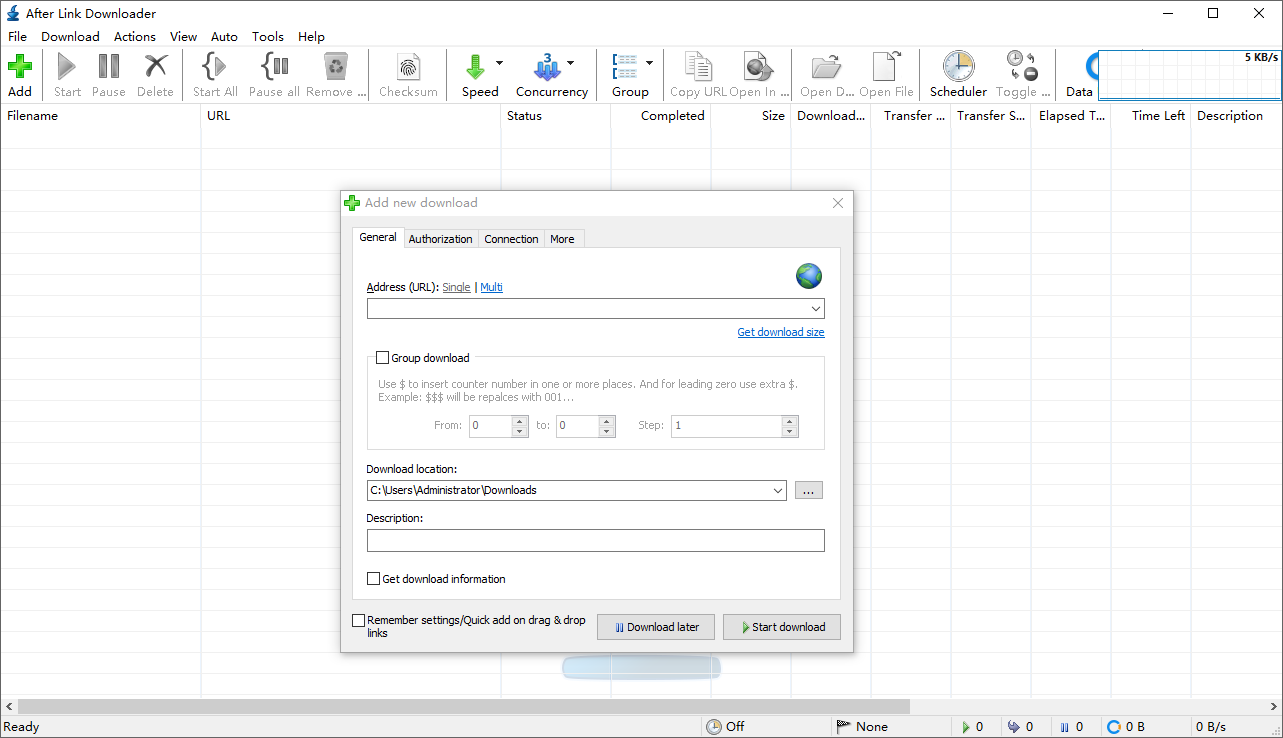Switch to the Authorization tab
The width and height of the screenshot is (1283, 738).
tap(441, 239)
